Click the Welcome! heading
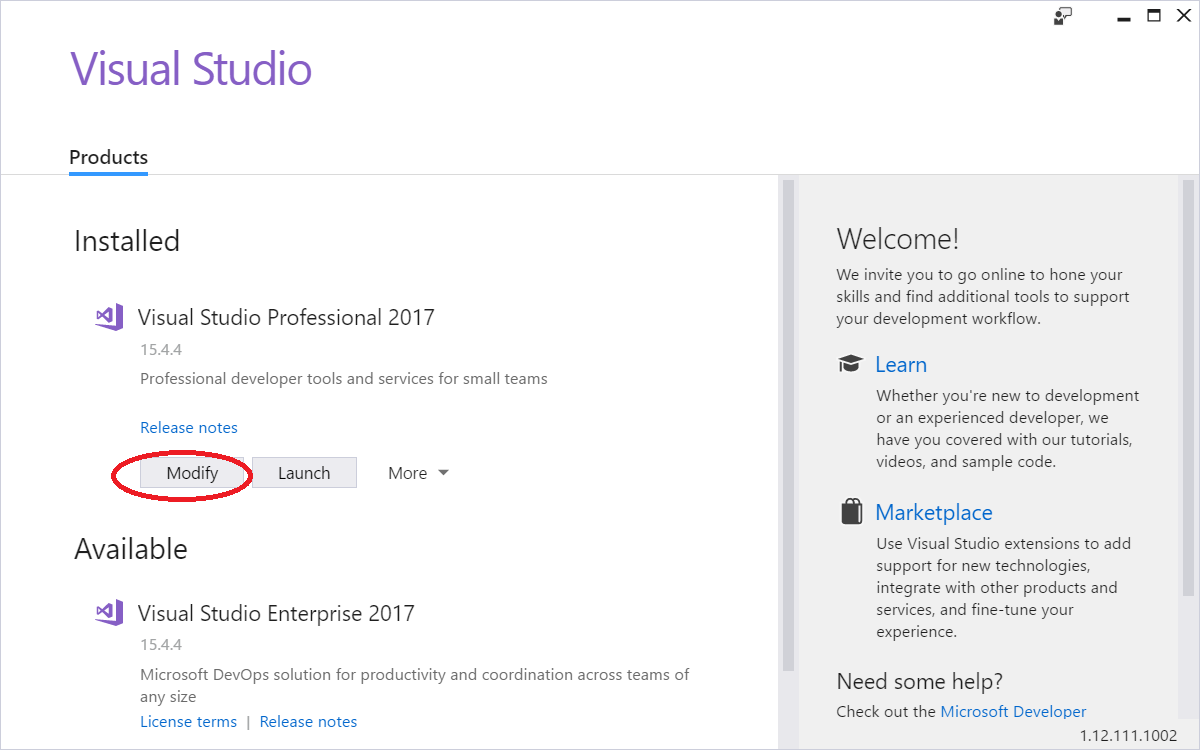The height and width of the screenshot is (750, 1200). coord(898,238)
